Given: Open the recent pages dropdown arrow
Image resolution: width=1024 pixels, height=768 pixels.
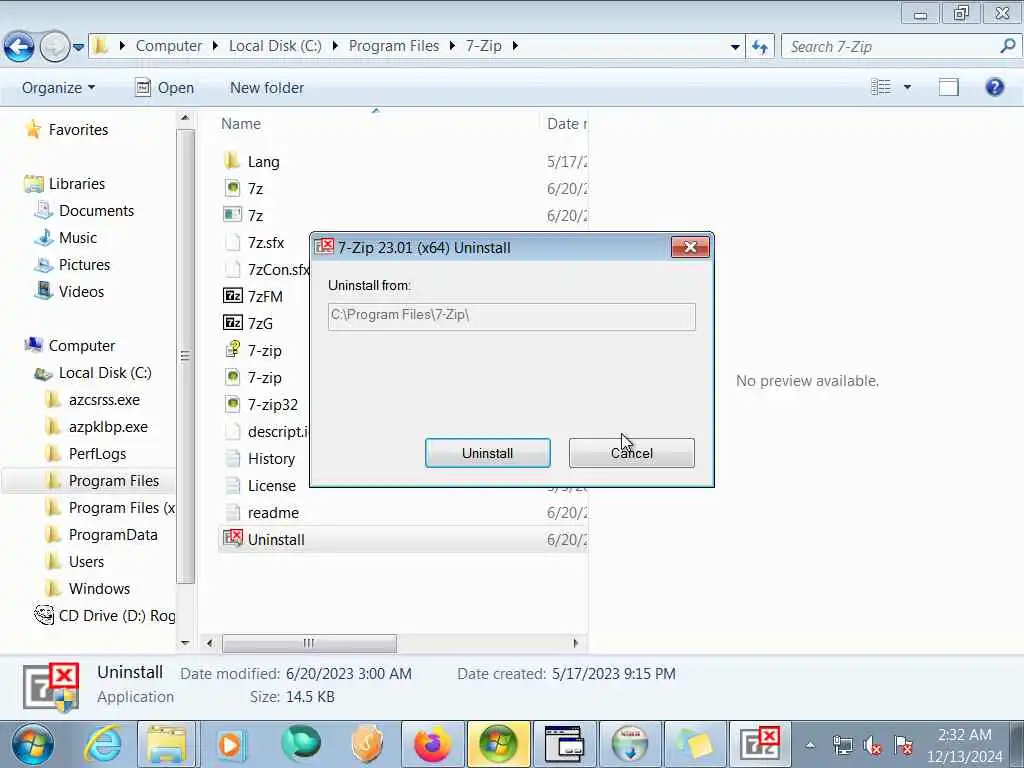Looking at the screenshot, I should pos(78,47).
